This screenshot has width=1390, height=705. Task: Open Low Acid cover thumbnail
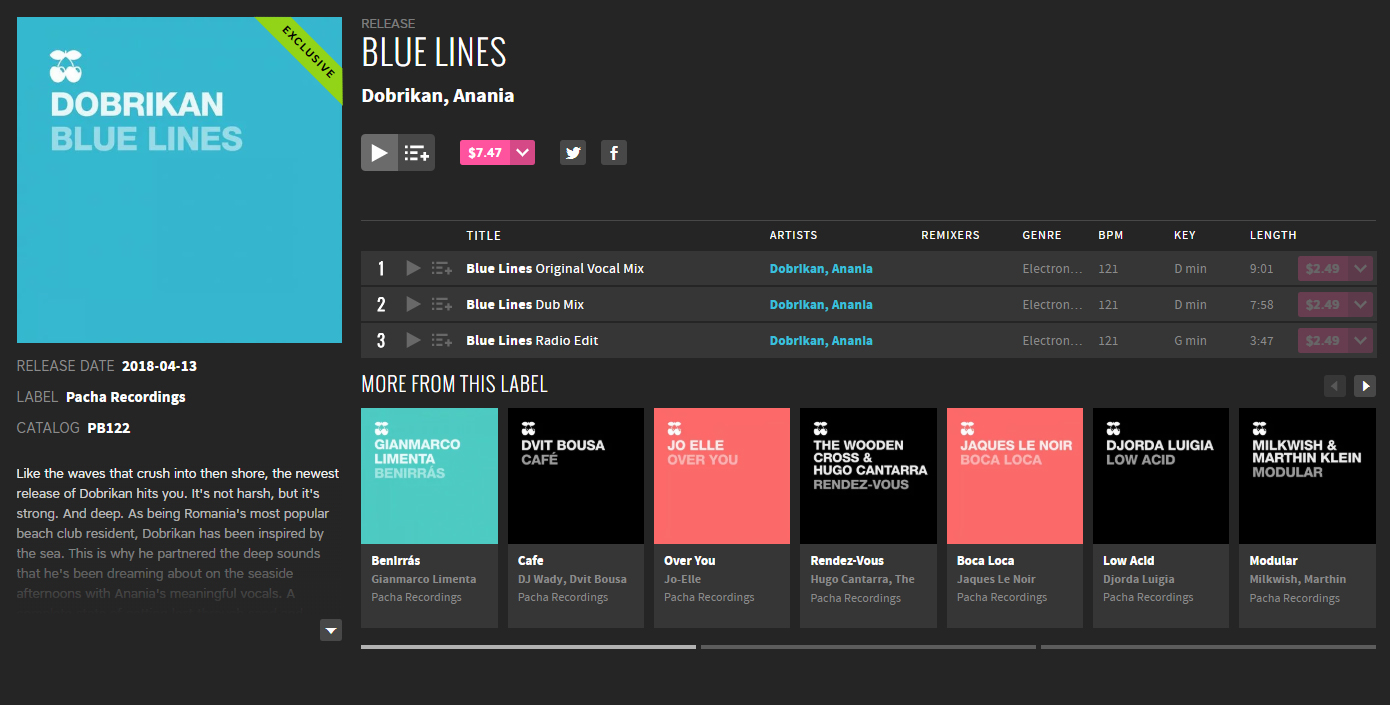(1161, 476)
